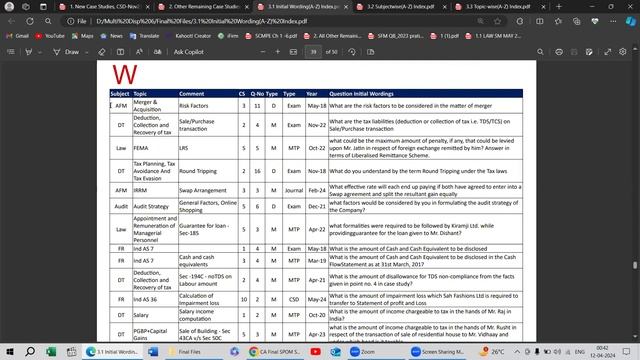The width and height of the screenshot is (640, 360).
Task: Open the YouTube bookmark
Action: coord(50,36)
